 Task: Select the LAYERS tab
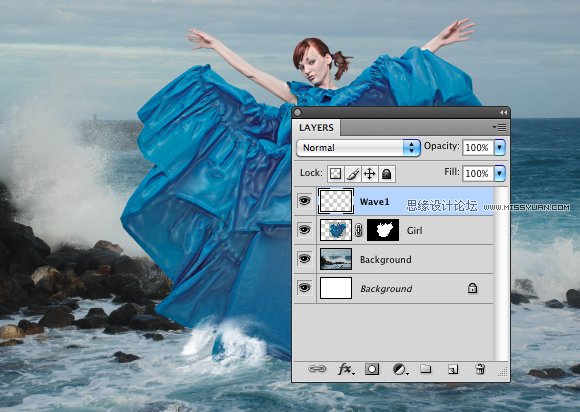pos(316,128)
